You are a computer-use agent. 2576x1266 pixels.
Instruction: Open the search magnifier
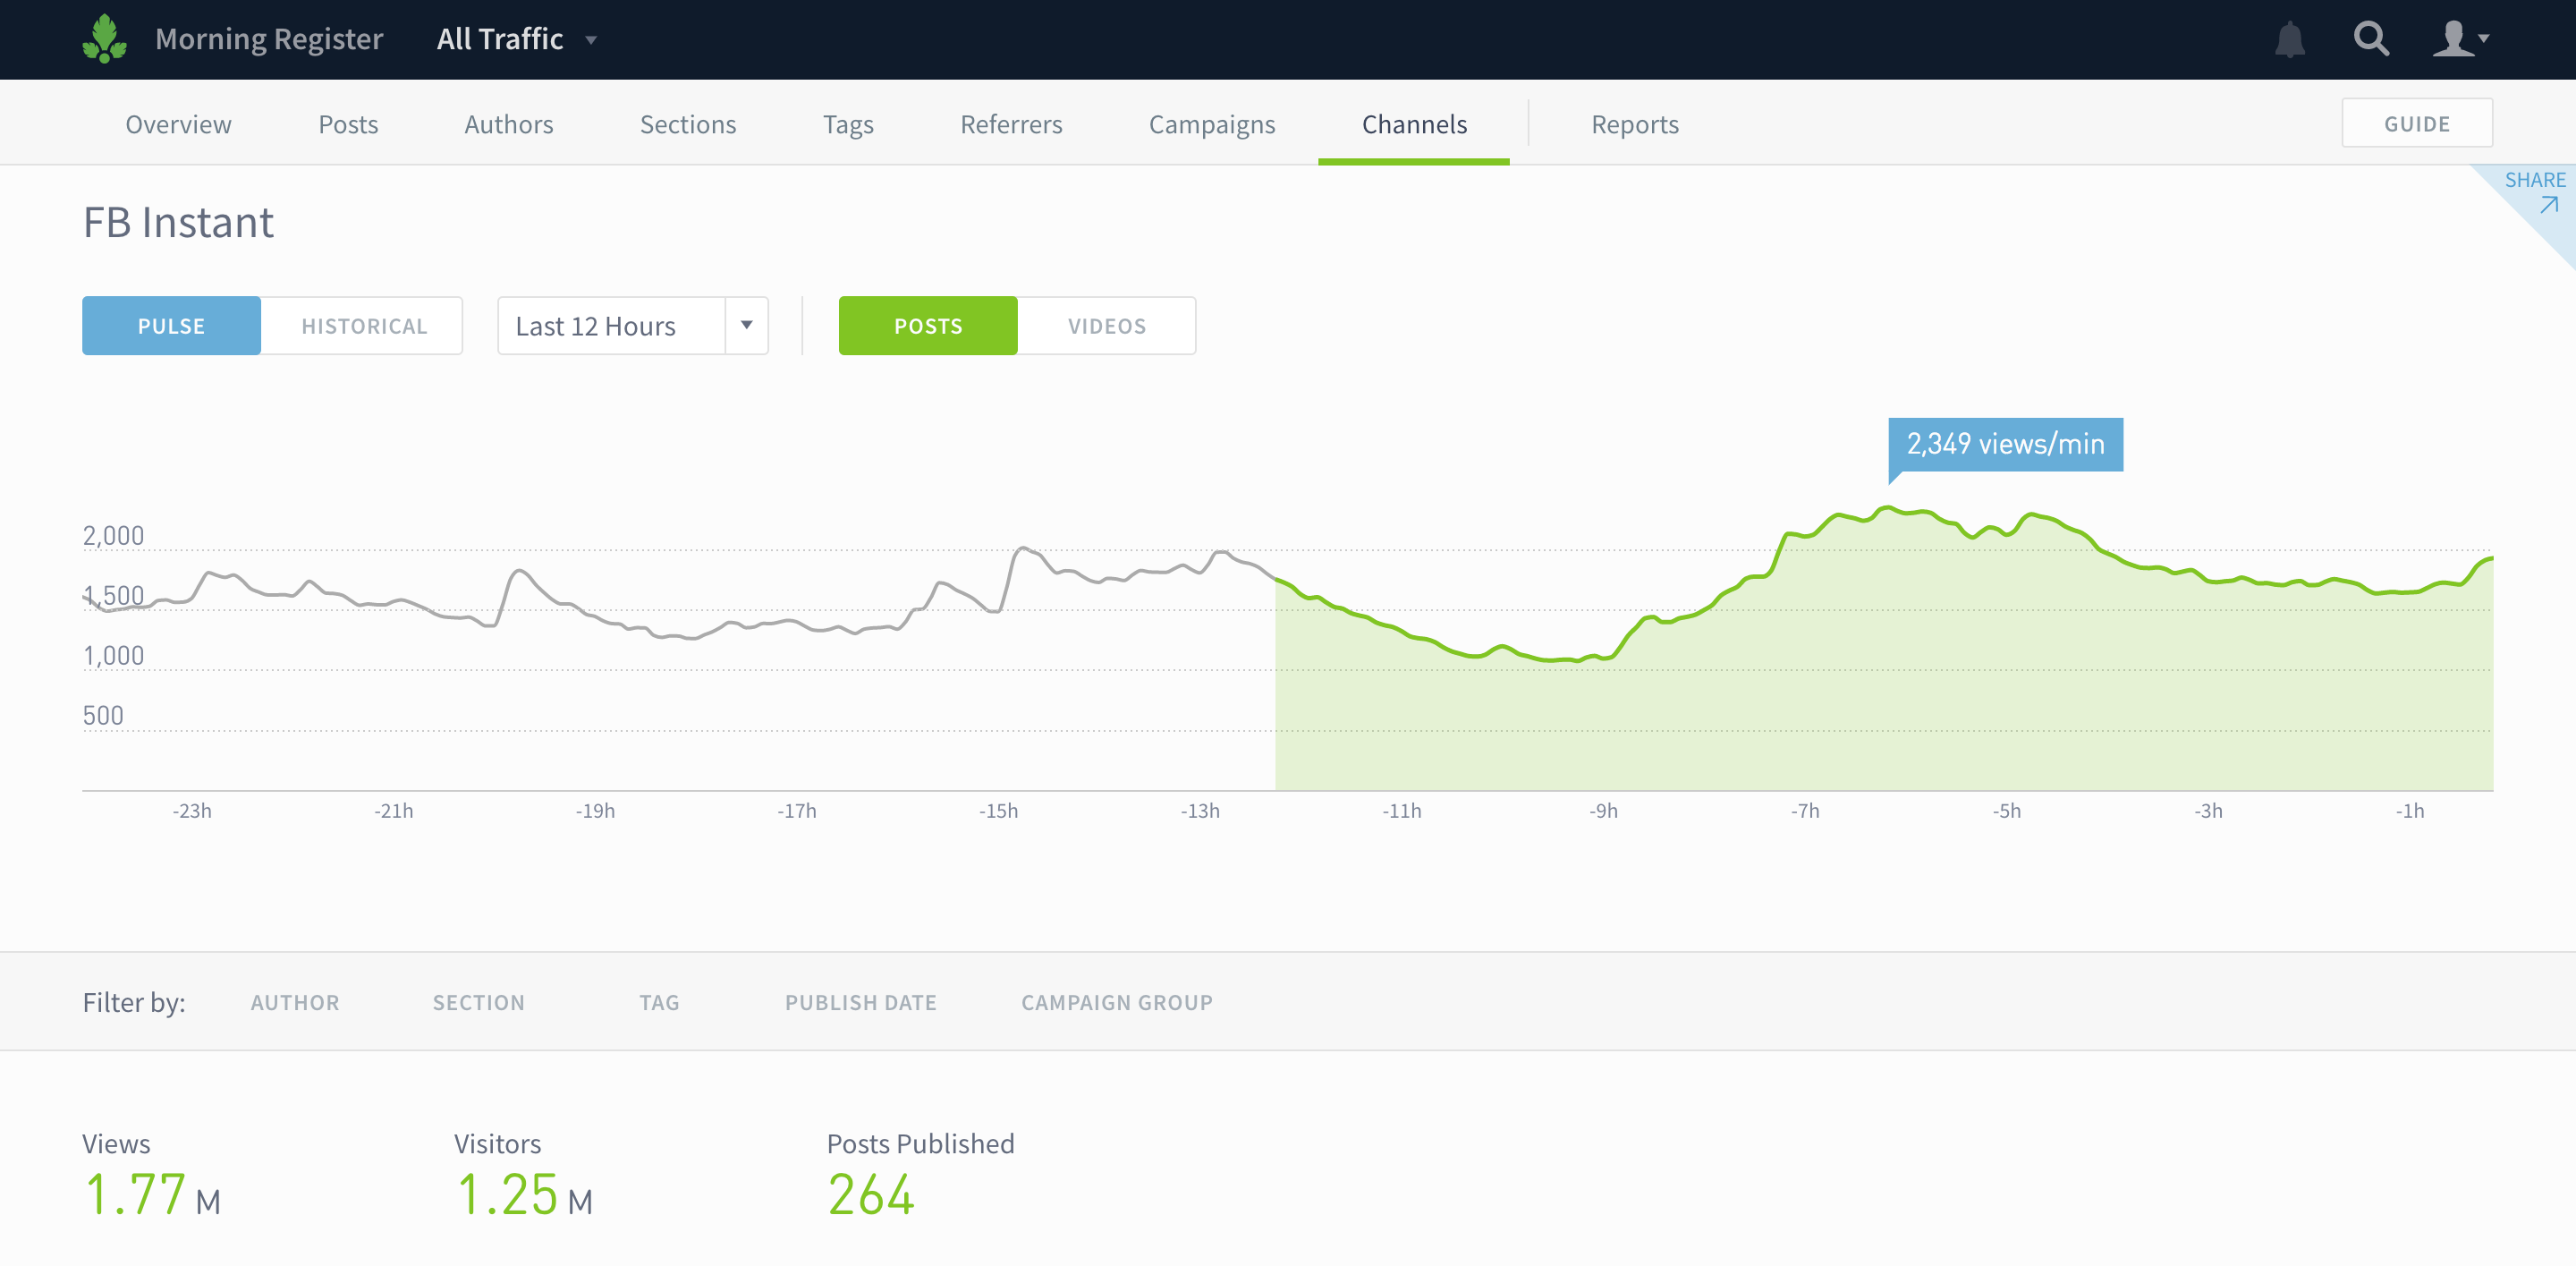(2371, 39)
